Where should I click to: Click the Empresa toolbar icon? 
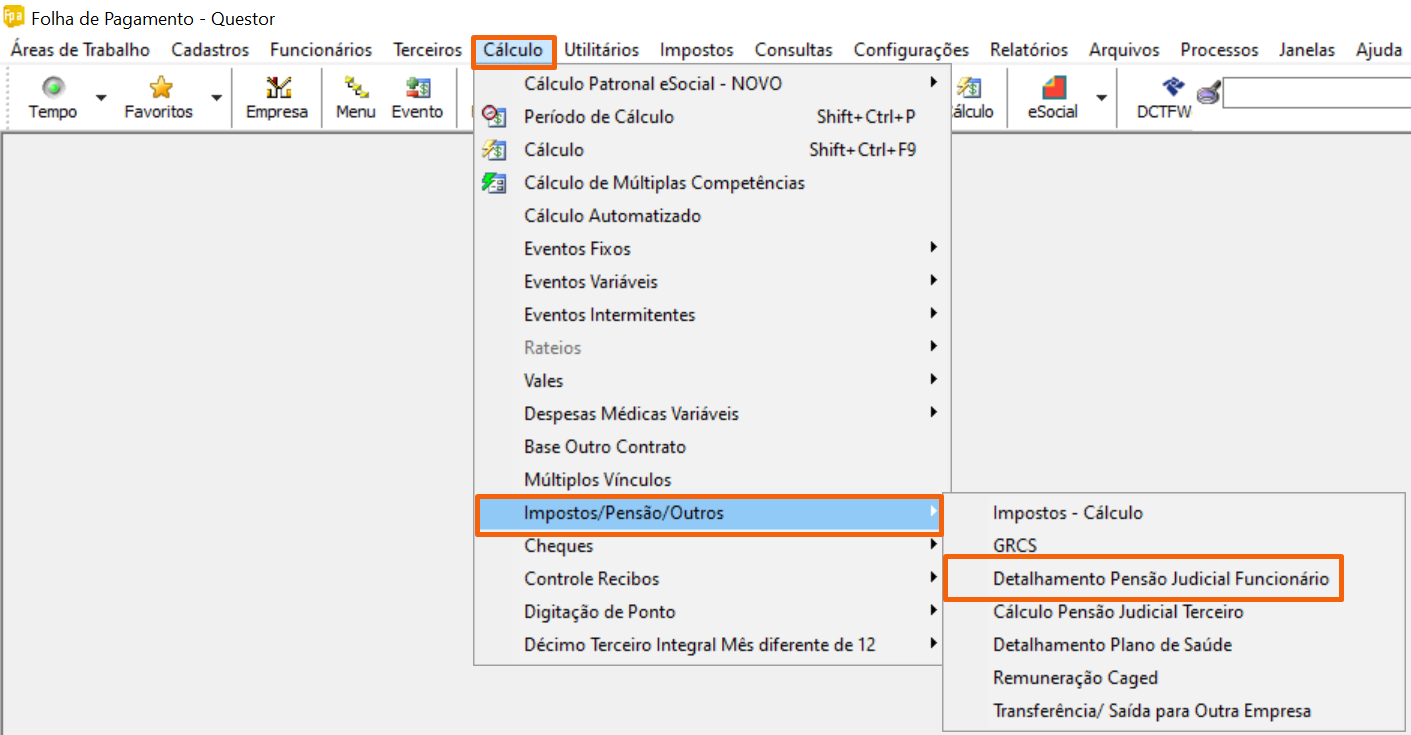pos(277,88)
